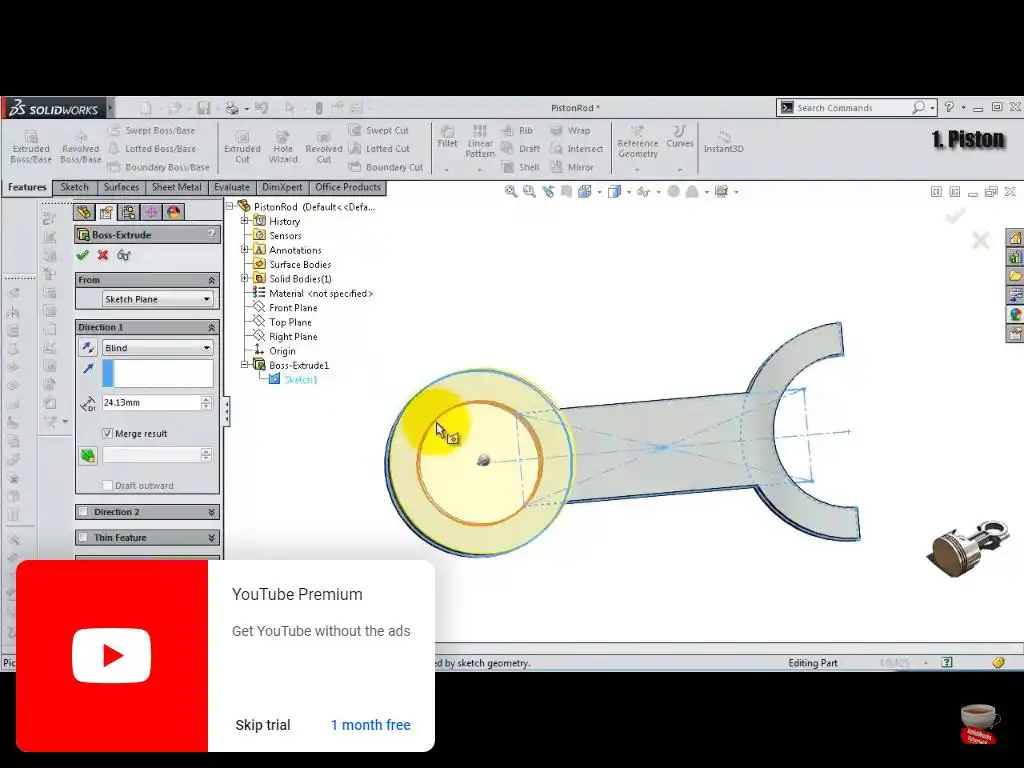Enable the Direction 2 checkbox
The width and height of the screenshot is (1024, 768).
(83, 512)
